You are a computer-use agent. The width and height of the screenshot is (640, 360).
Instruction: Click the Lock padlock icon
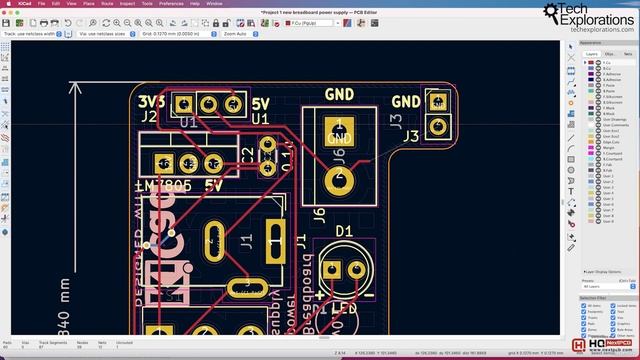(x=216, y=23)
